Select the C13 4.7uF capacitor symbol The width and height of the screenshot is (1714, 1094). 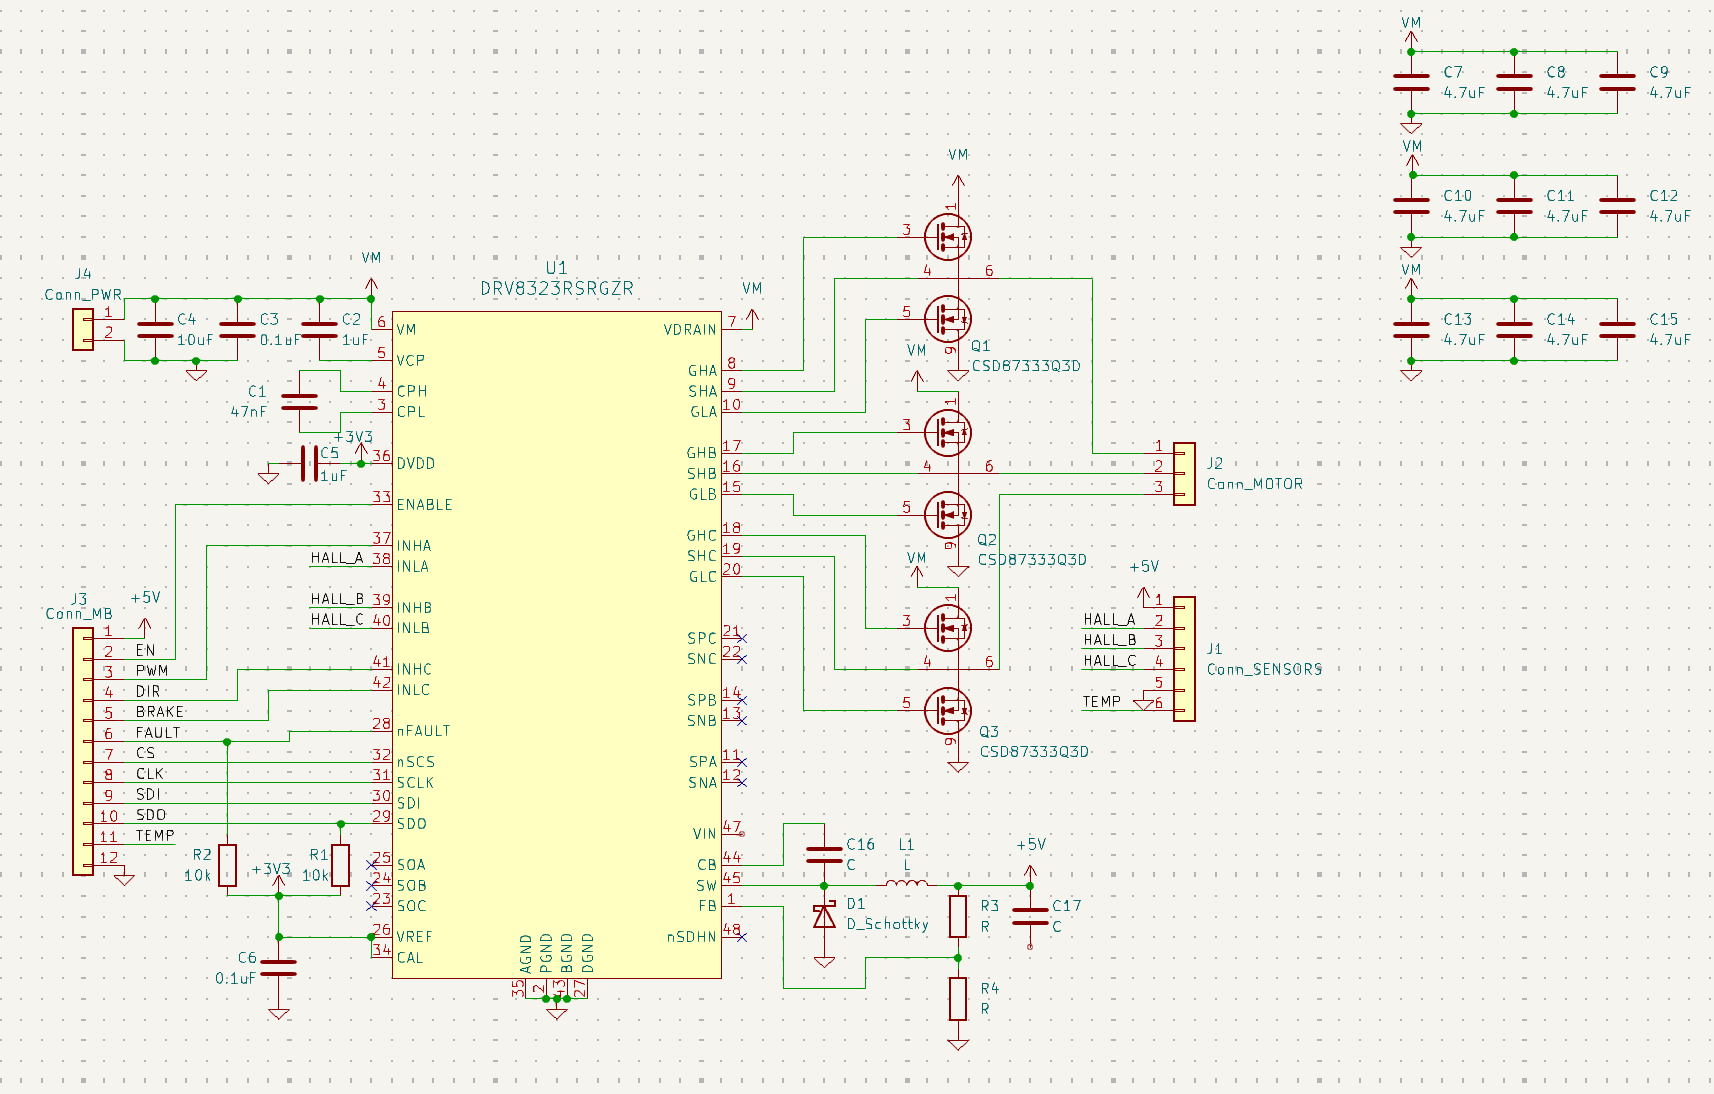(1411, 330)
